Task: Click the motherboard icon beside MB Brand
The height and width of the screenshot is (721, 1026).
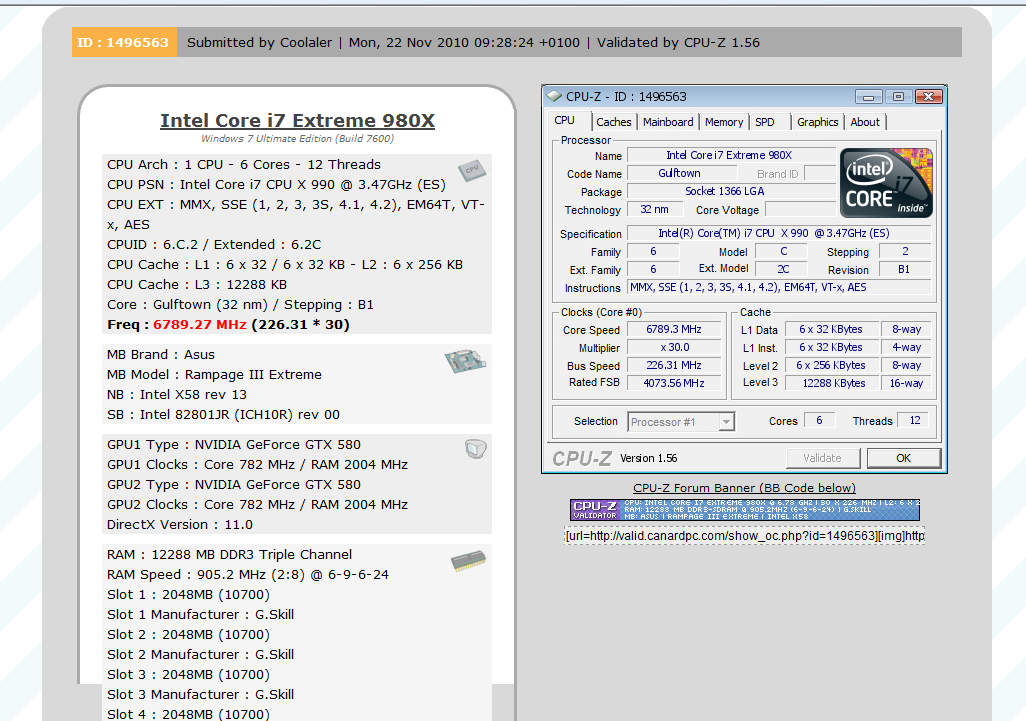Action: (x=465, y=360)
